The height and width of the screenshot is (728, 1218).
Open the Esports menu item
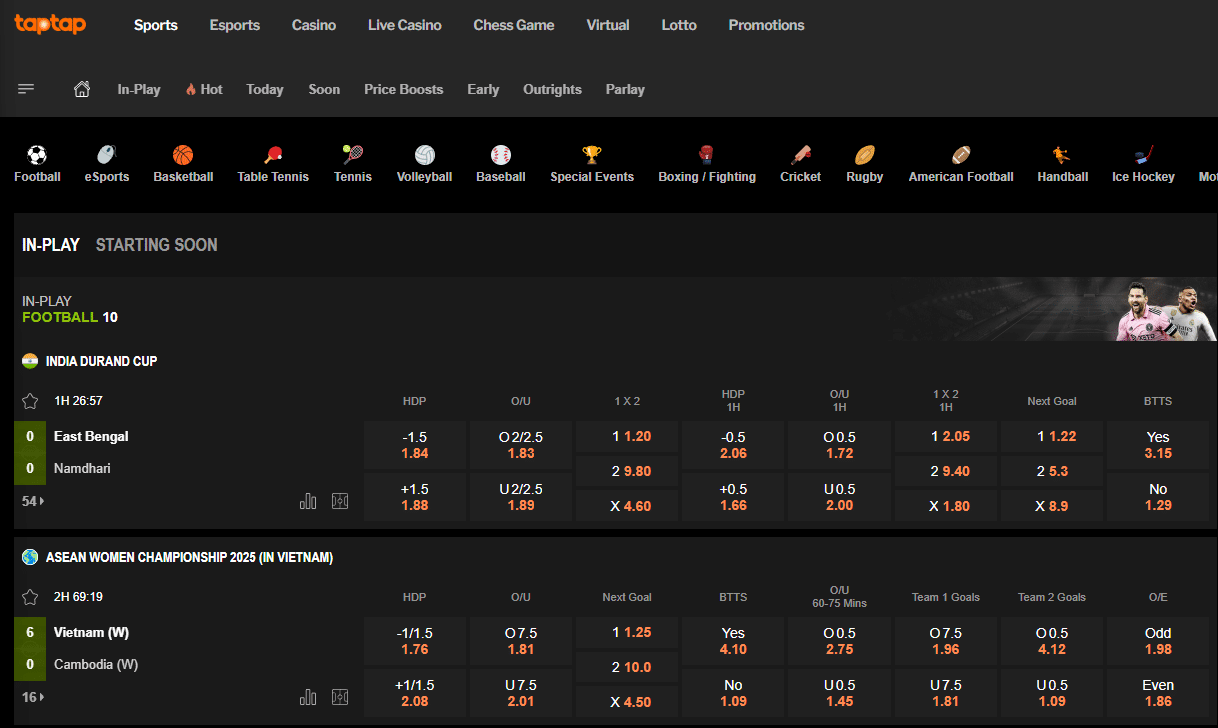tap(234, 25)
